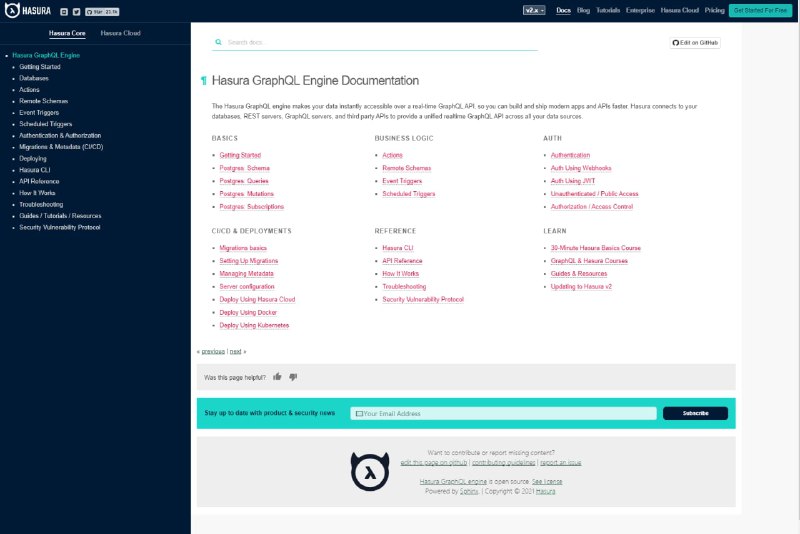Switch to the Hasura Core tab

click(67, 33)
